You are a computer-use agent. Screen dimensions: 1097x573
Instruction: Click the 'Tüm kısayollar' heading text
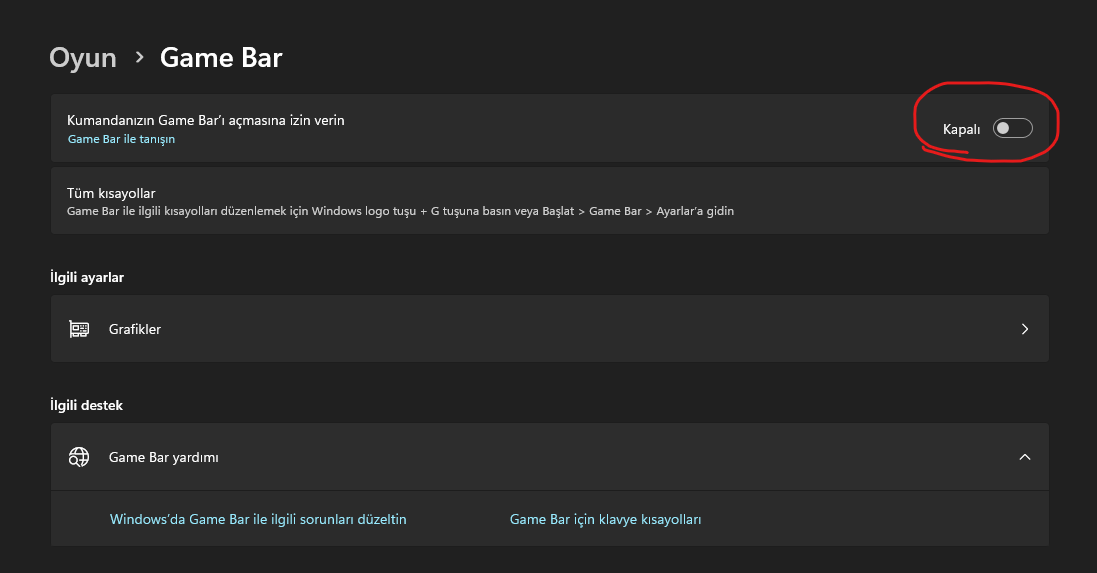[111, 193]
